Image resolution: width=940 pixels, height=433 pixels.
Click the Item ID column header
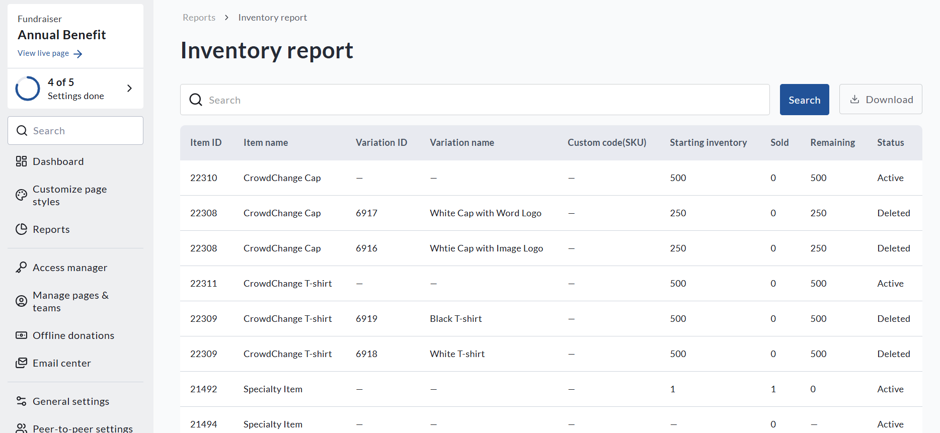(206, 143)
